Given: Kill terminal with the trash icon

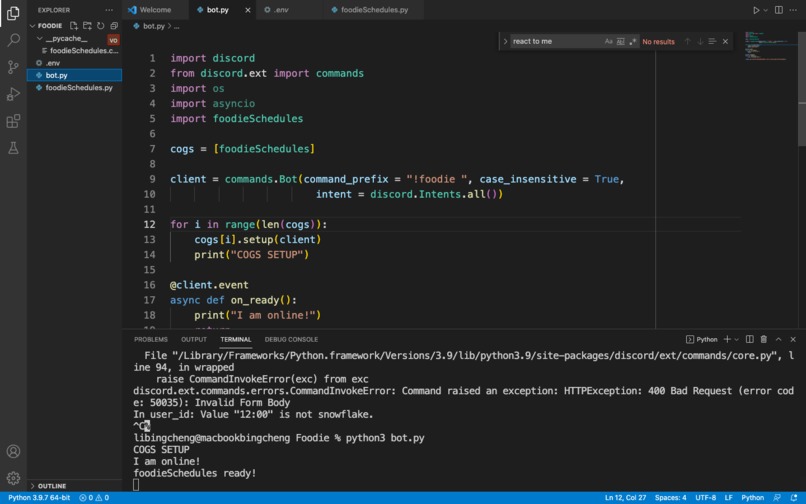Looking at the screenshot, I should (764, 339).
